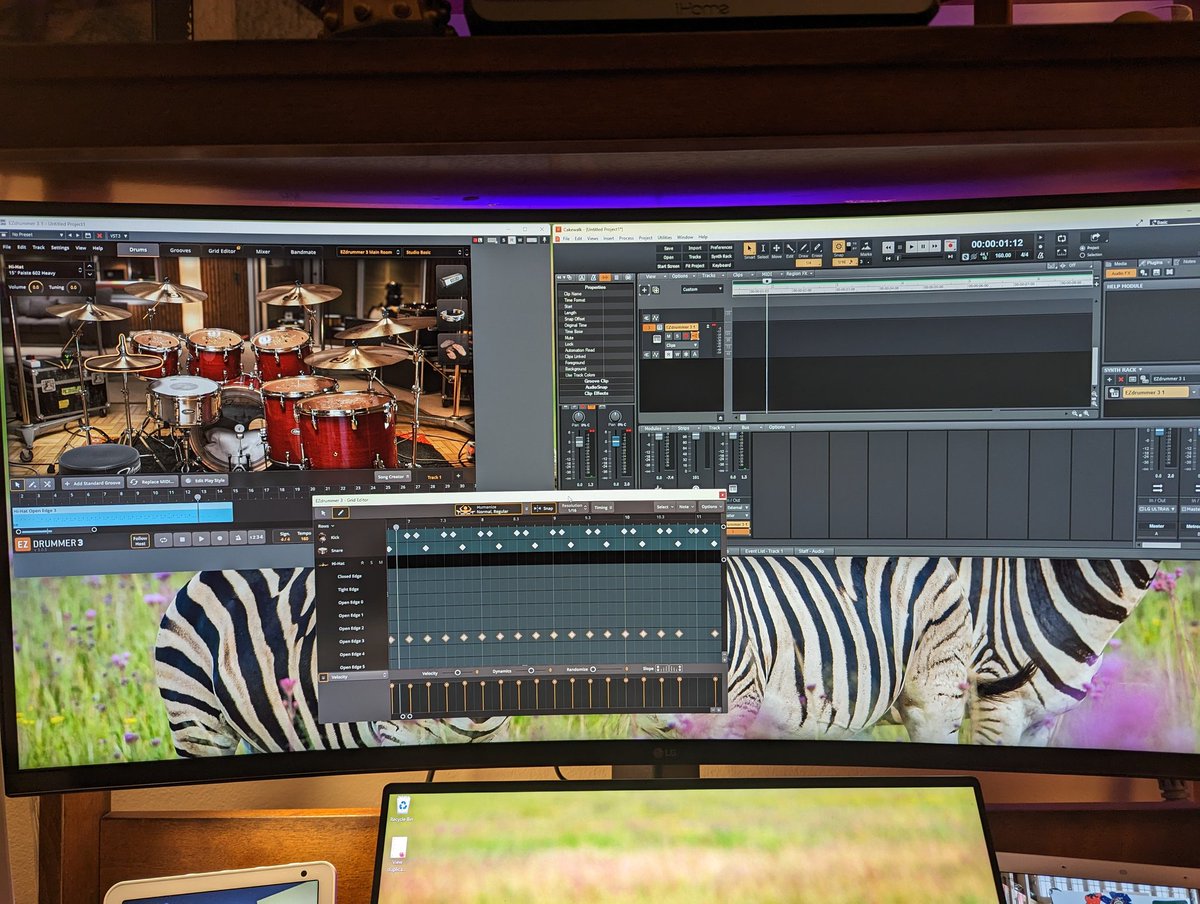
Task: Play in the Cakewalk transport
Action: 911,247
